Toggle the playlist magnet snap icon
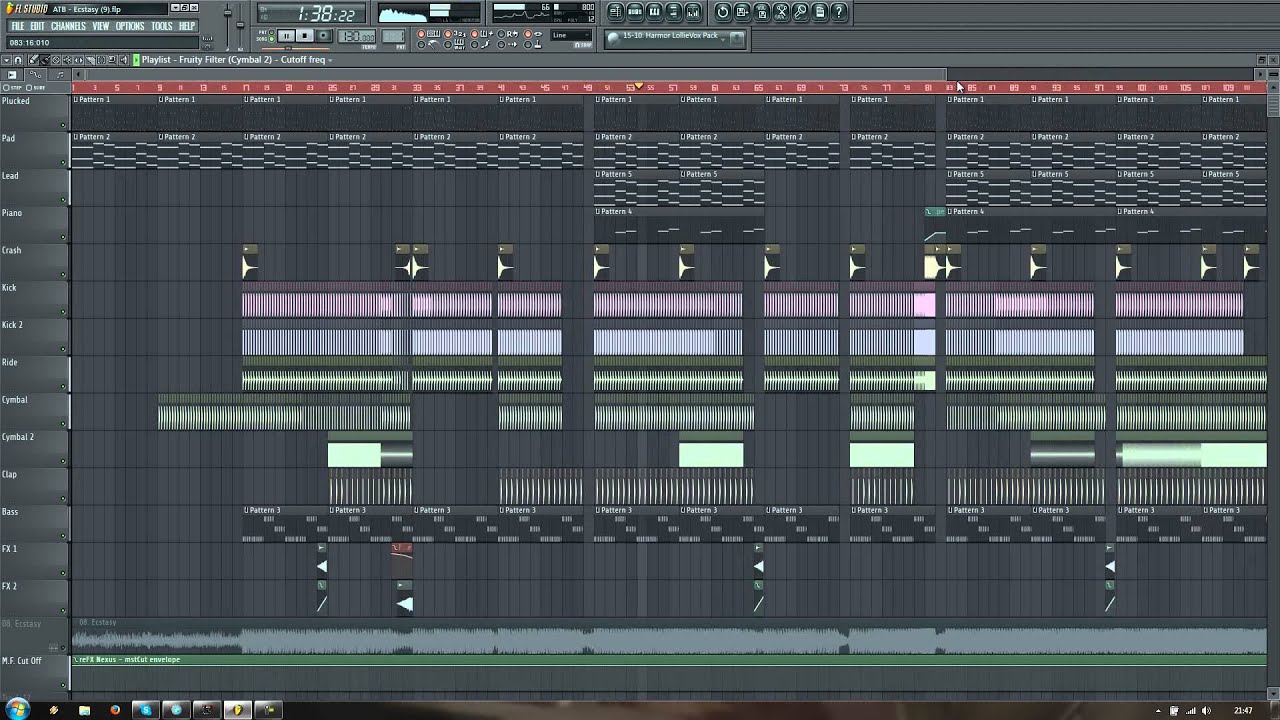 (x=18, y=60)
